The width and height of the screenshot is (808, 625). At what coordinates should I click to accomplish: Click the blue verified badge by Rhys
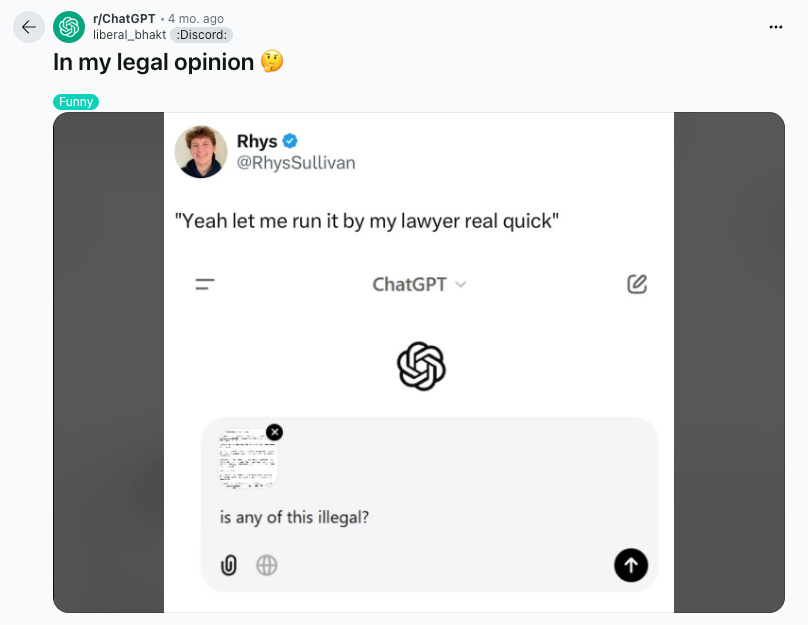pyautogui.click(x=290, y=141)
